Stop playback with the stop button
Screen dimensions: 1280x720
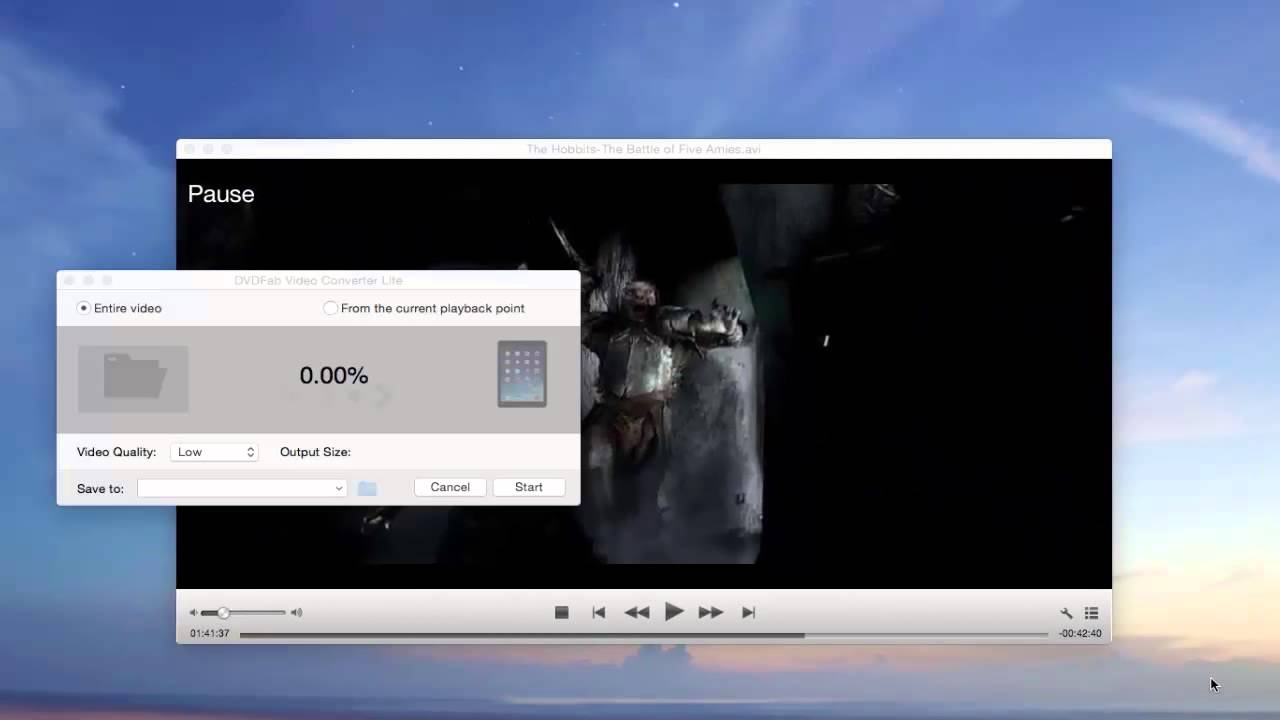coord(562,612)
